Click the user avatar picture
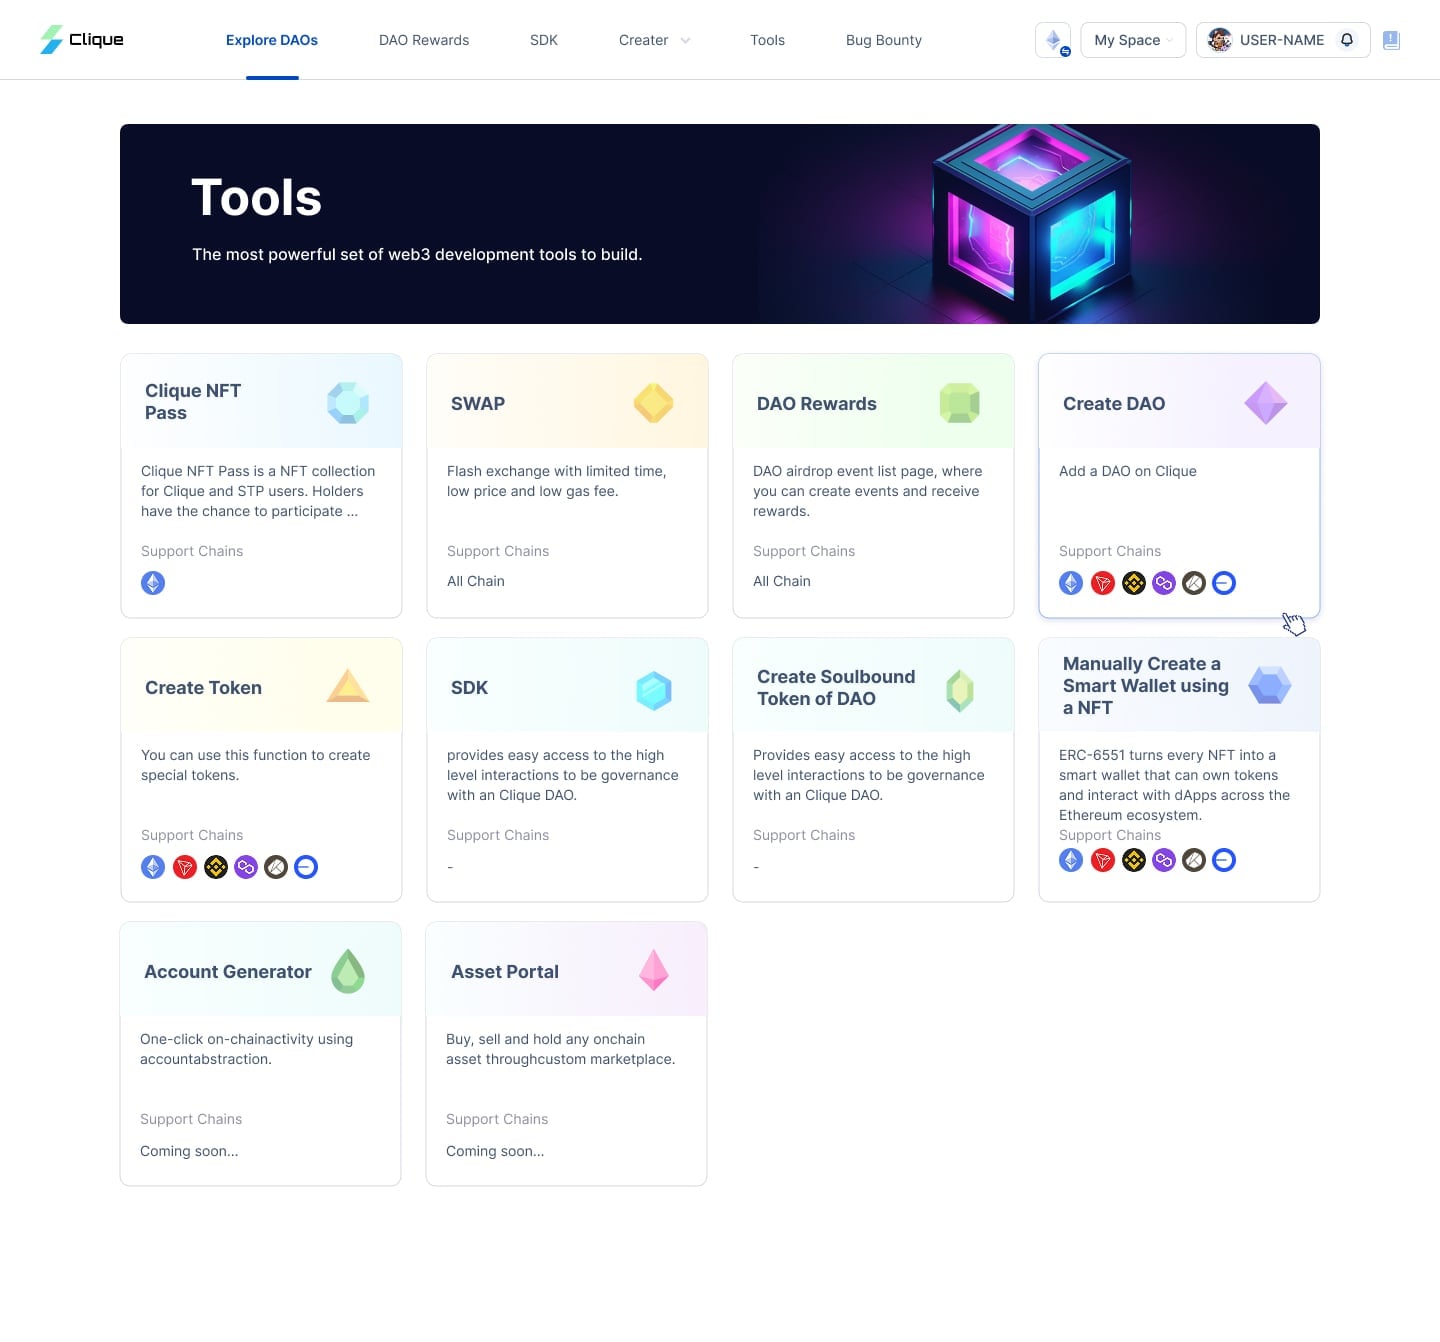The width and height of the screenshot is (1440, 1342). coord(1219,40)
